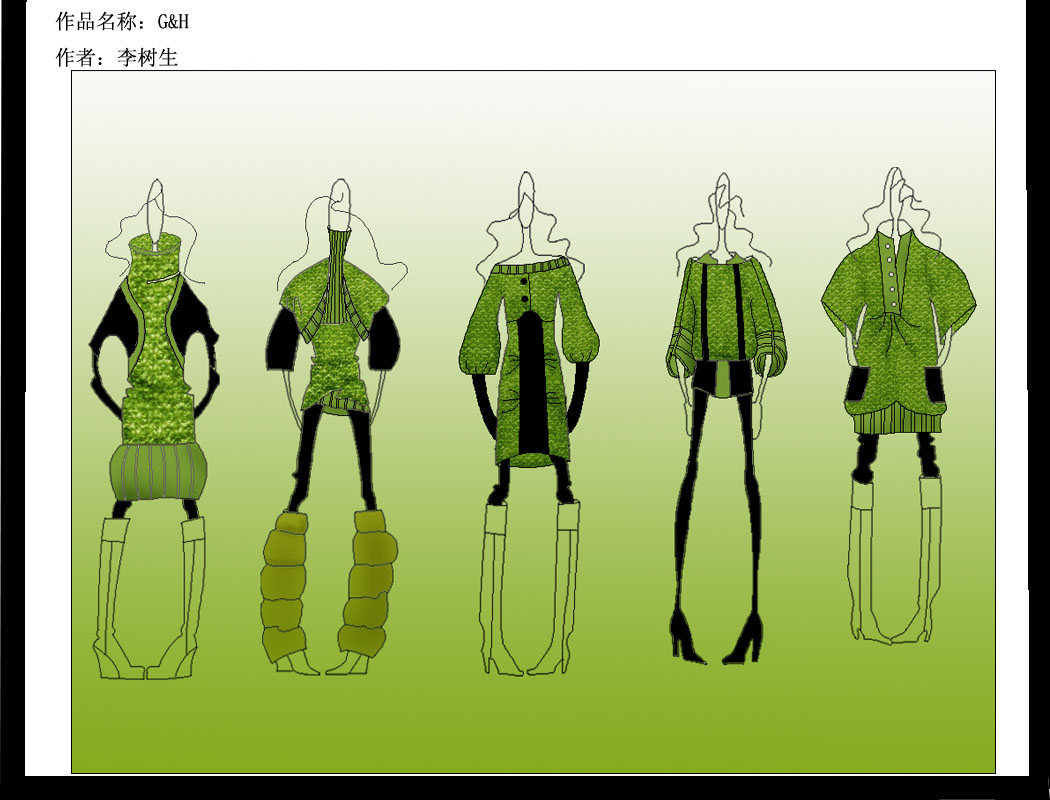Click the author text "作者：李树生"
The width and height of the screenshot is (1050, 800).
click(x=117, y=57)
